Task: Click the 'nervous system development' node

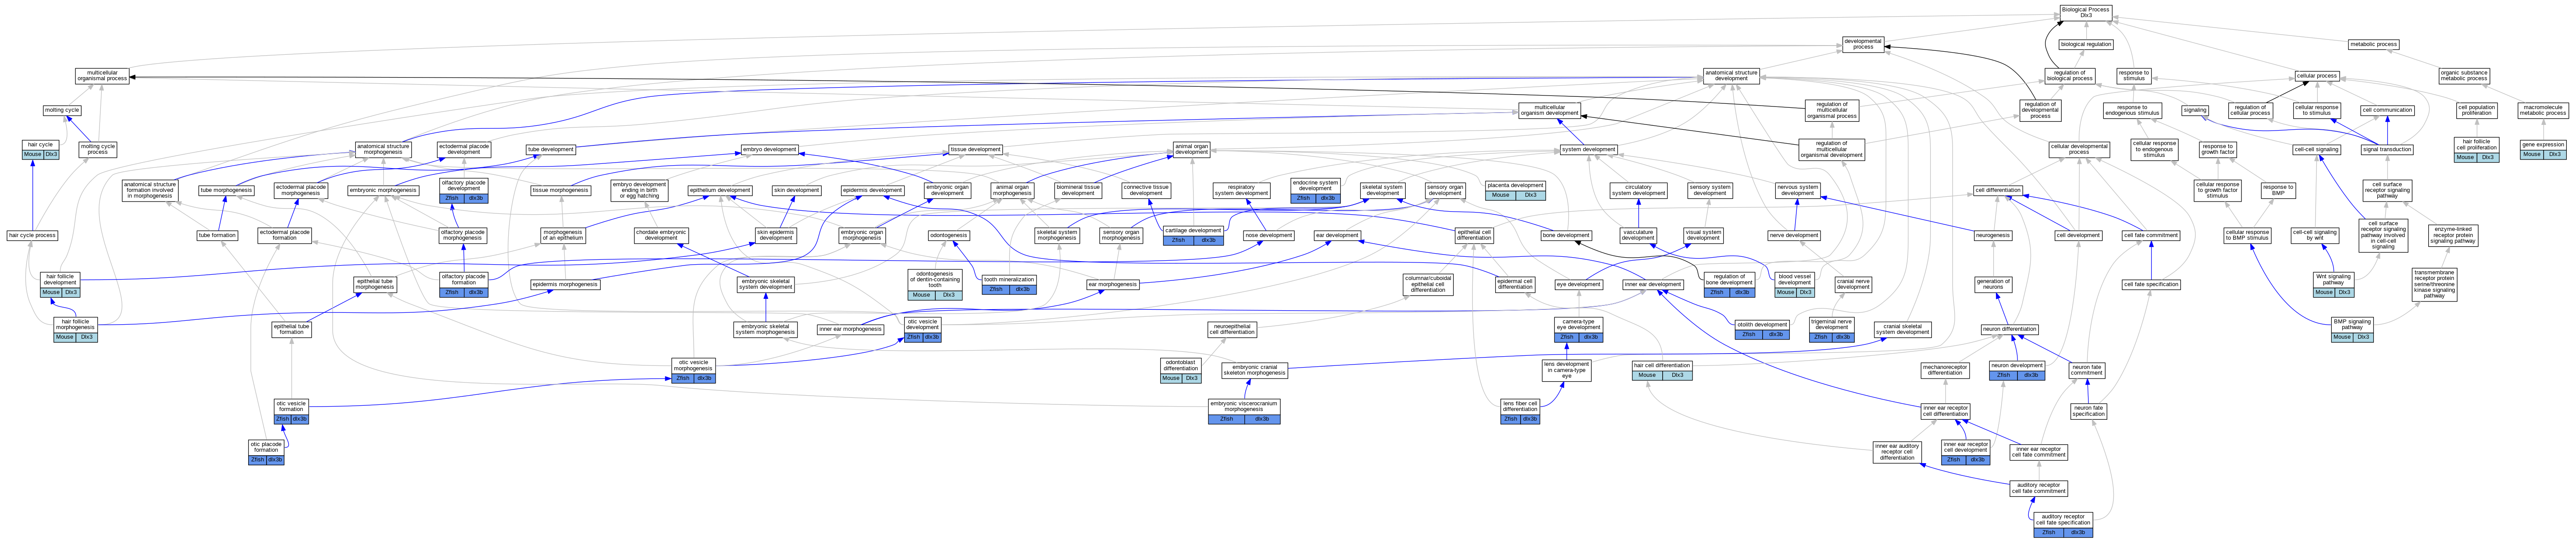Action: [1797, 190]
